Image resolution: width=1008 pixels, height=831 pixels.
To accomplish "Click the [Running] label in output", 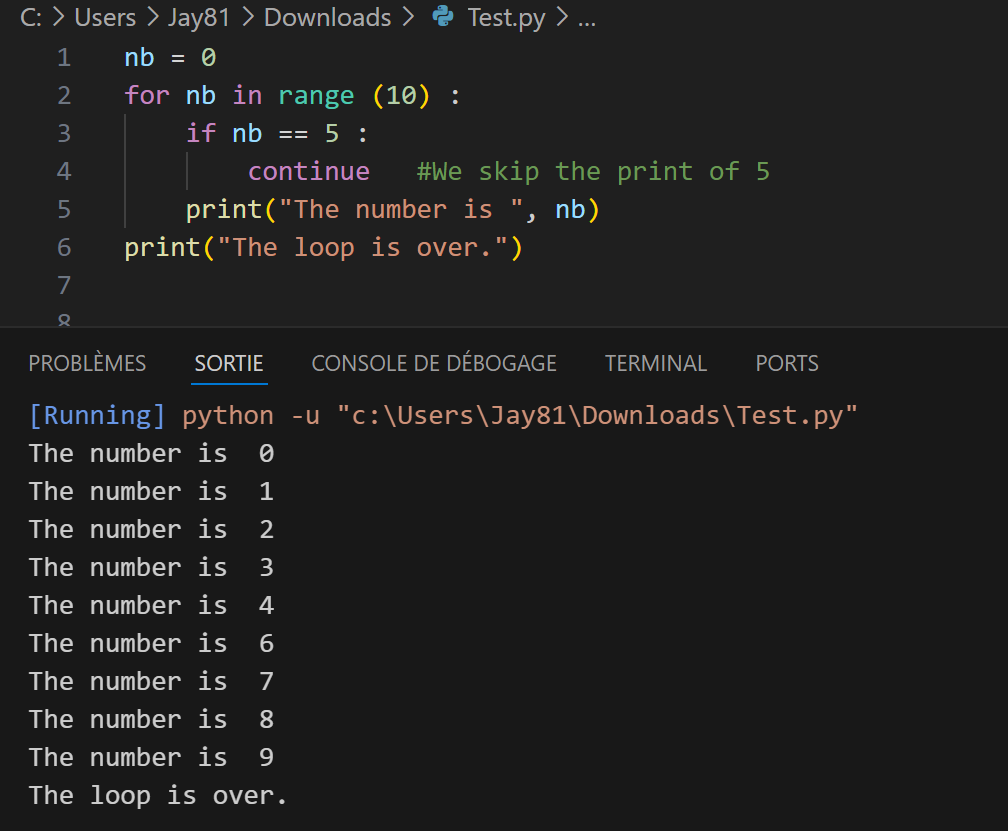I will (97, 416).
